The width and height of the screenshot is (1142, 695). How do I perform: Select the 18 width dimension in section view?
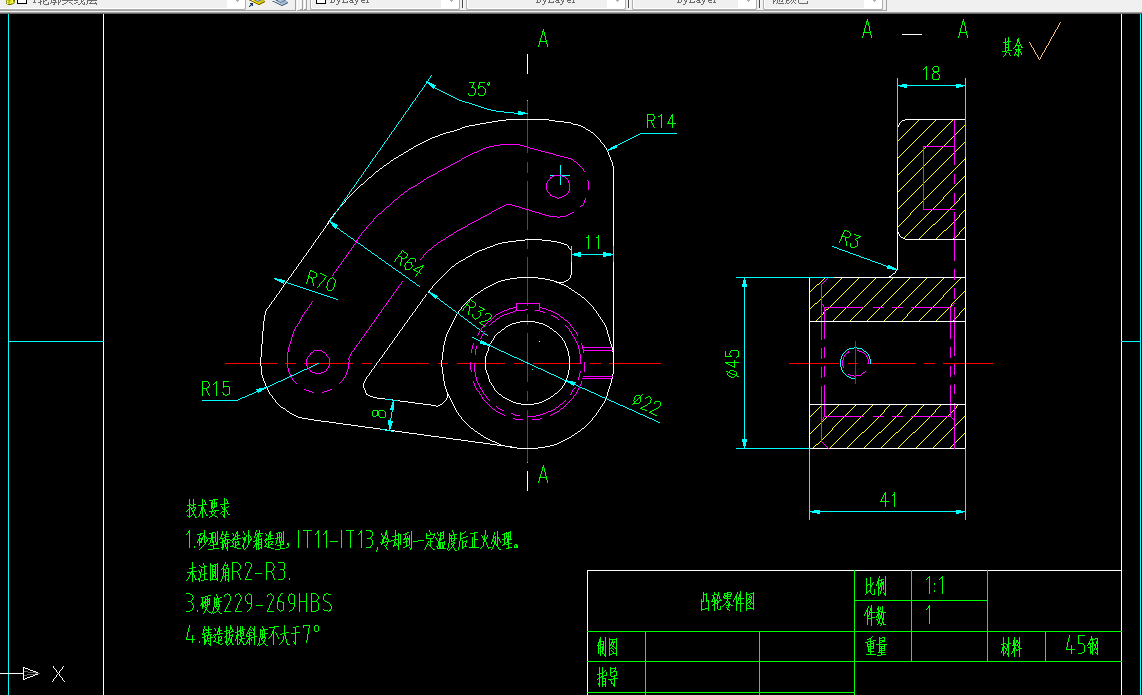pos(931,74)
